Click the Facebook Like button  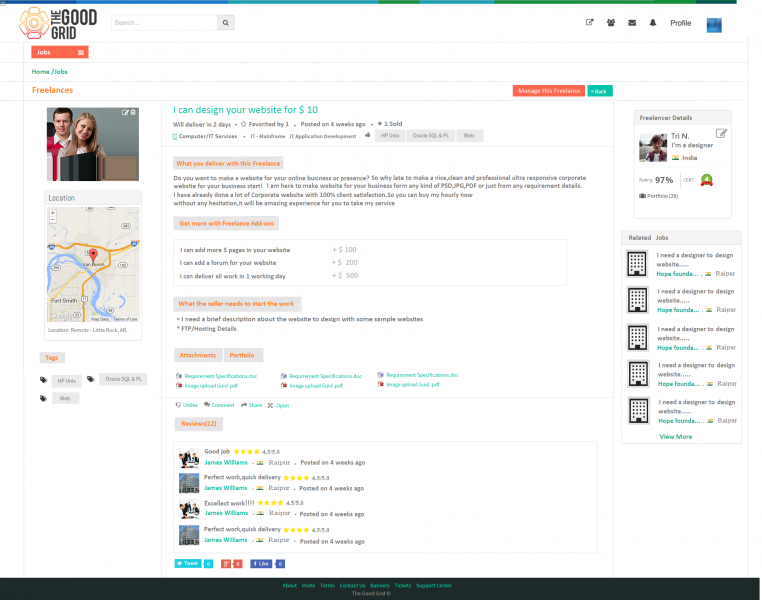click(261, 564)
